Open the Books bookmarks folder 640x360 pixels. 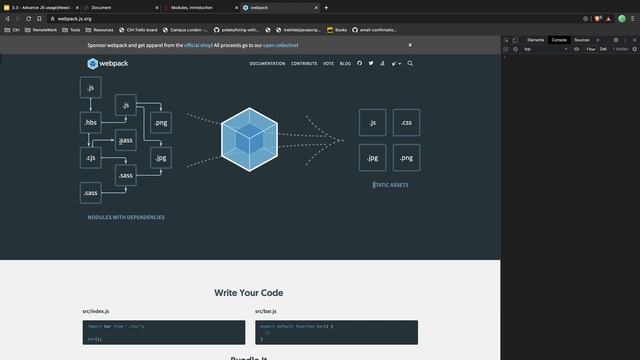click(x=337, y=30)
